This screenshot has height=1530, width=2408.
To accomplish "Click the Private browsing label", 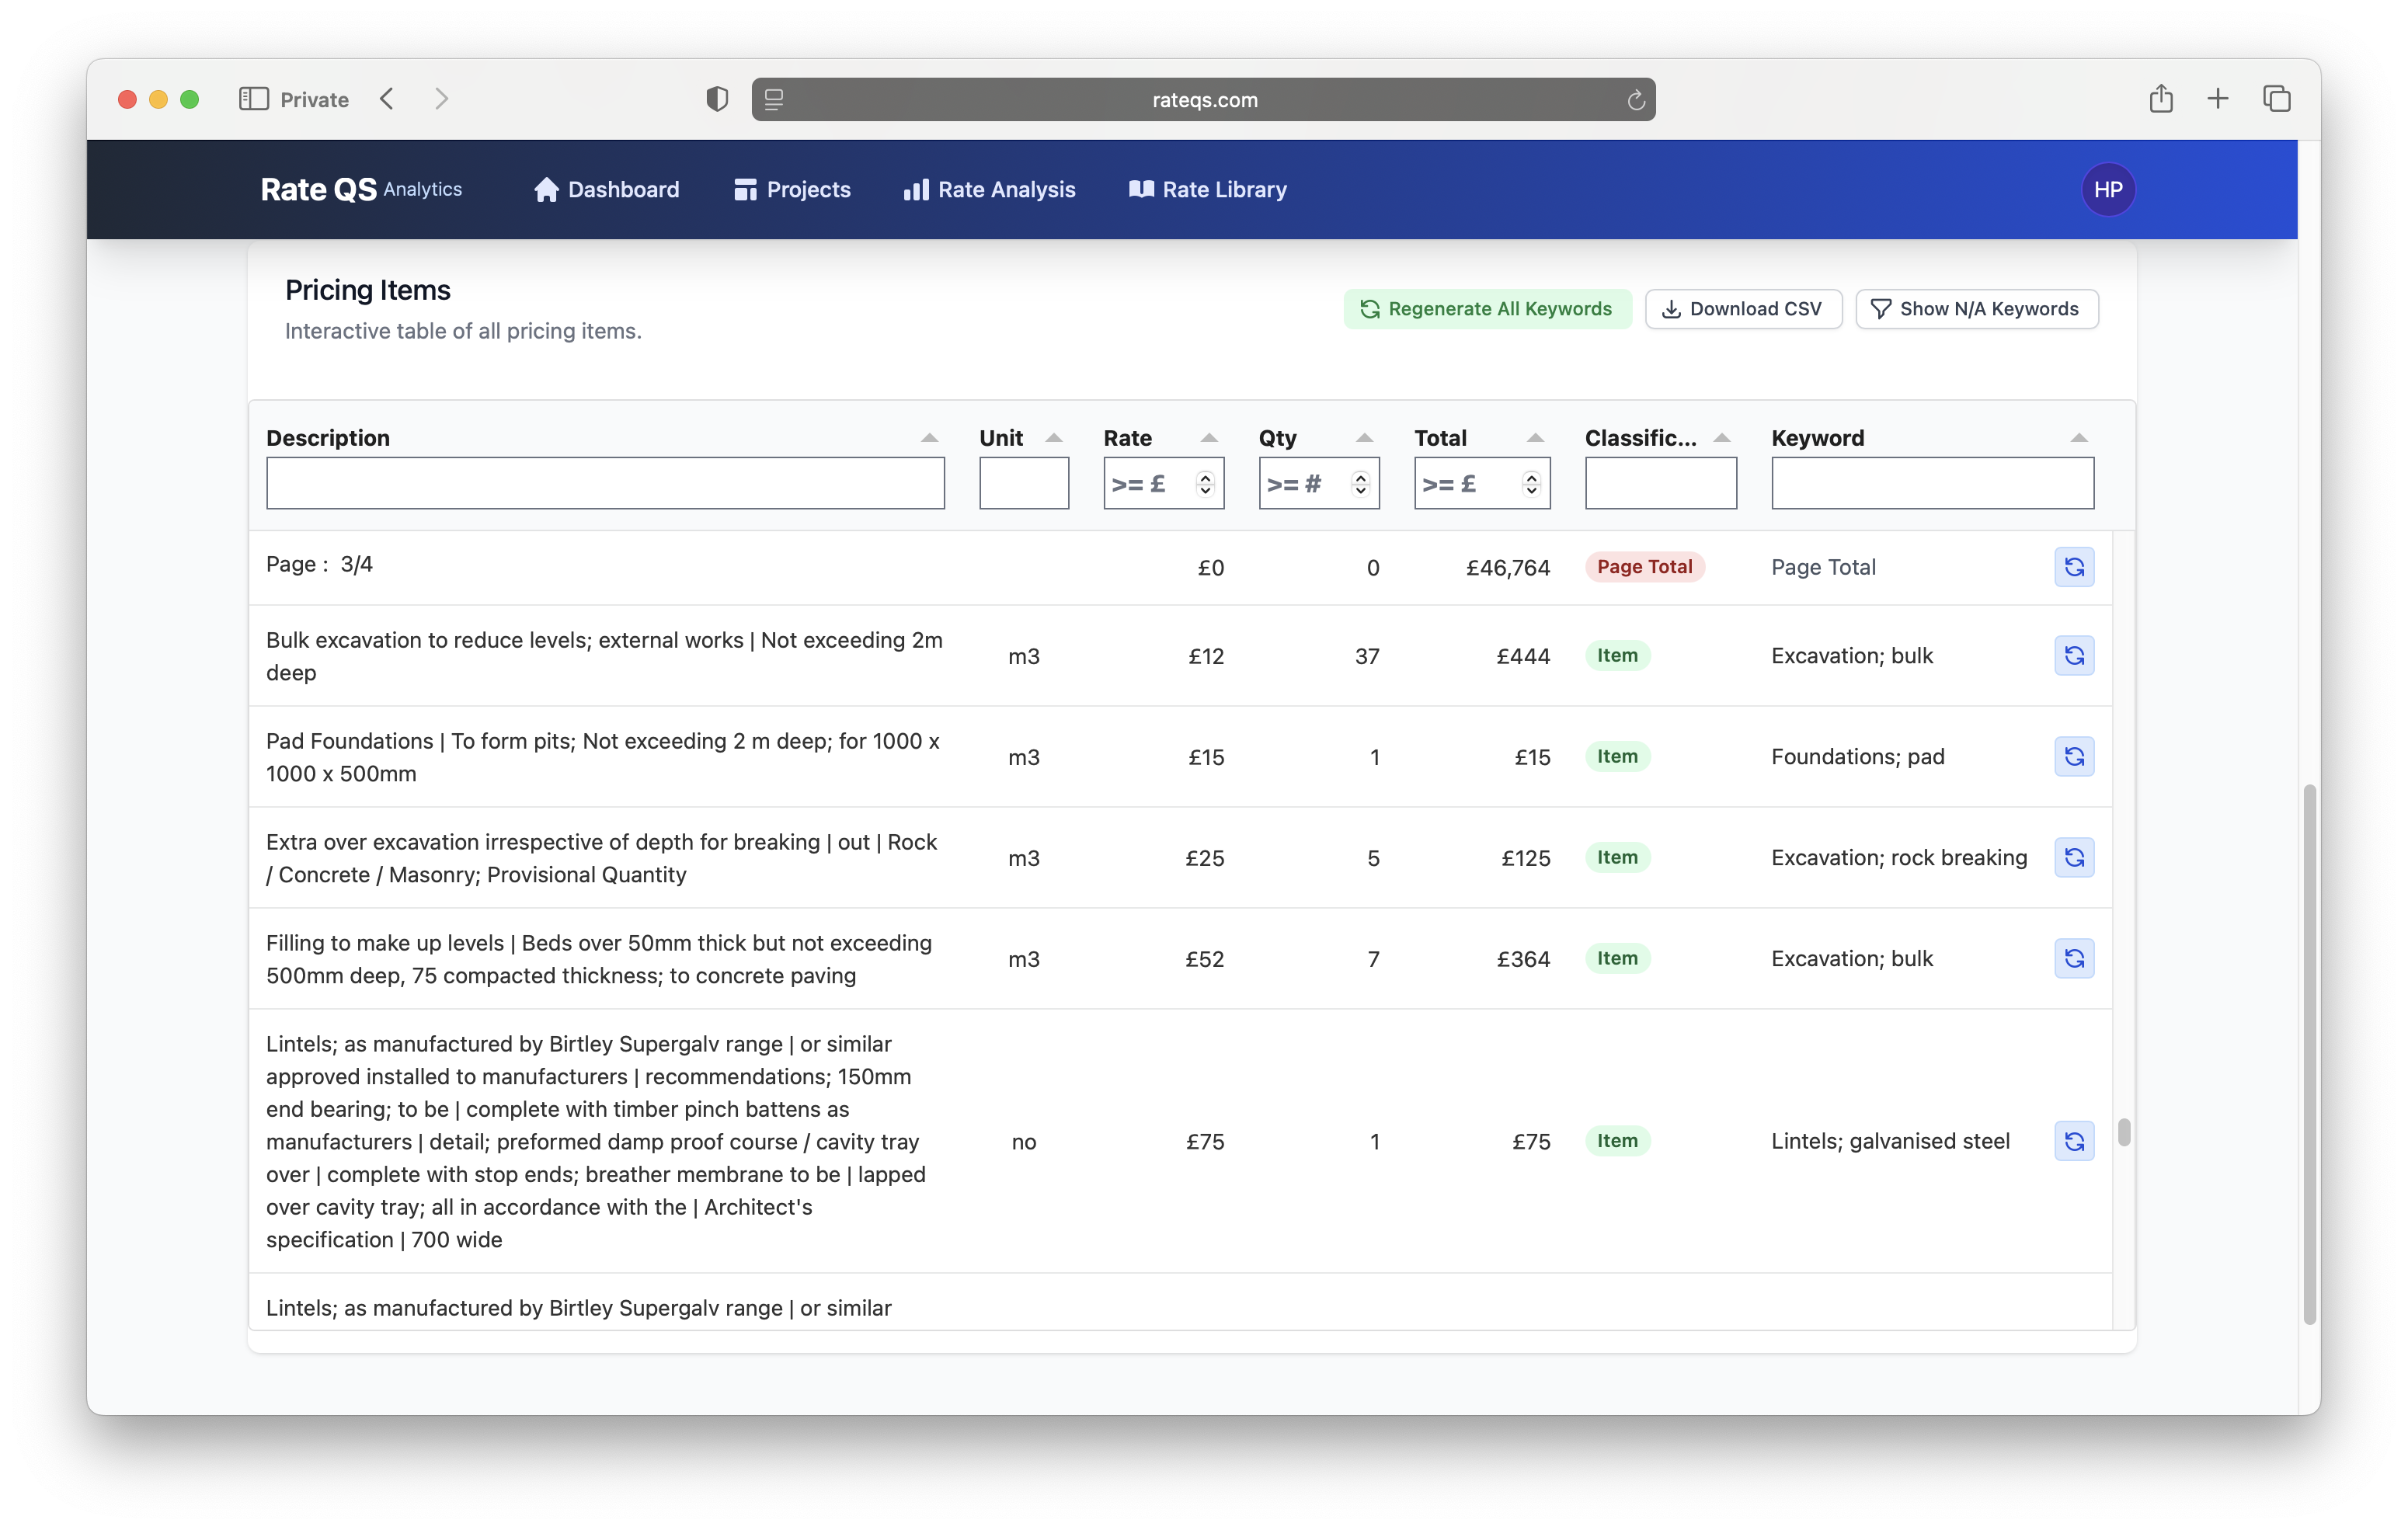I will [x=314, y=100].
